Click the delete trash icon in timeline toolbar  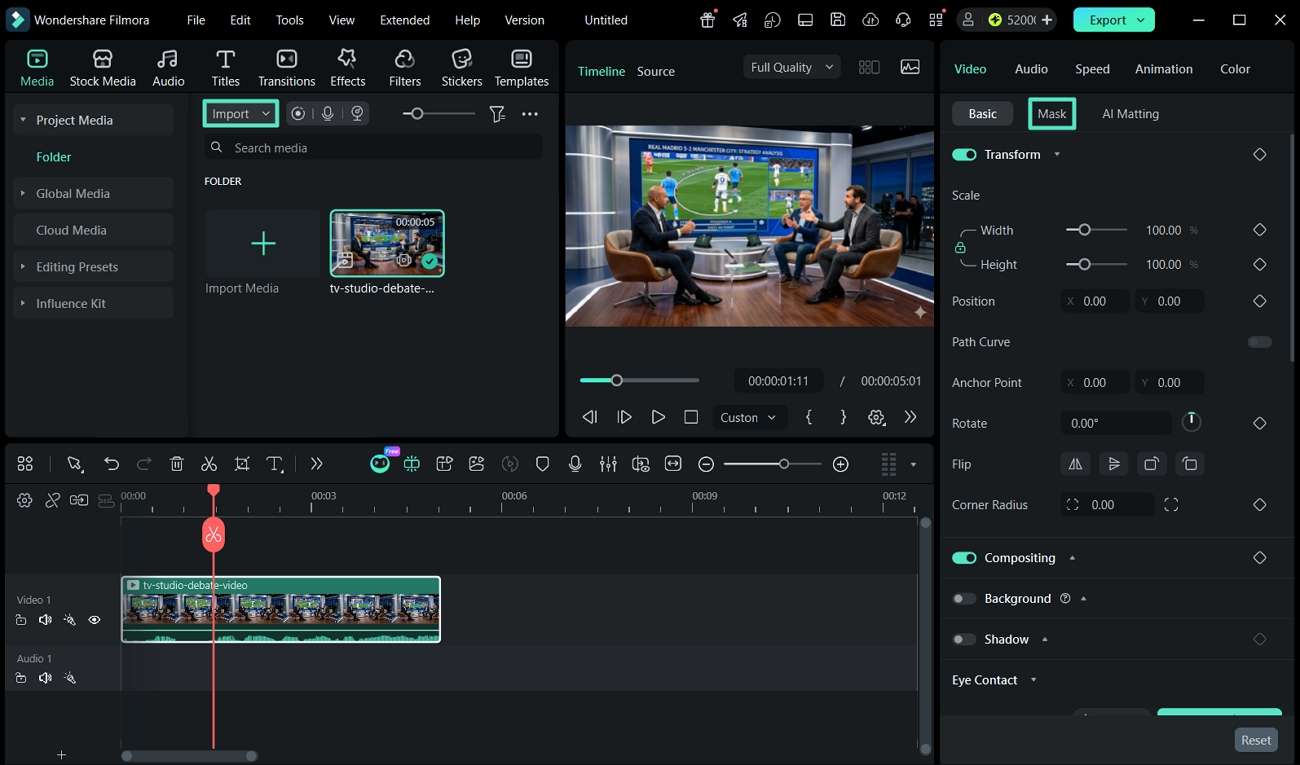177,464
